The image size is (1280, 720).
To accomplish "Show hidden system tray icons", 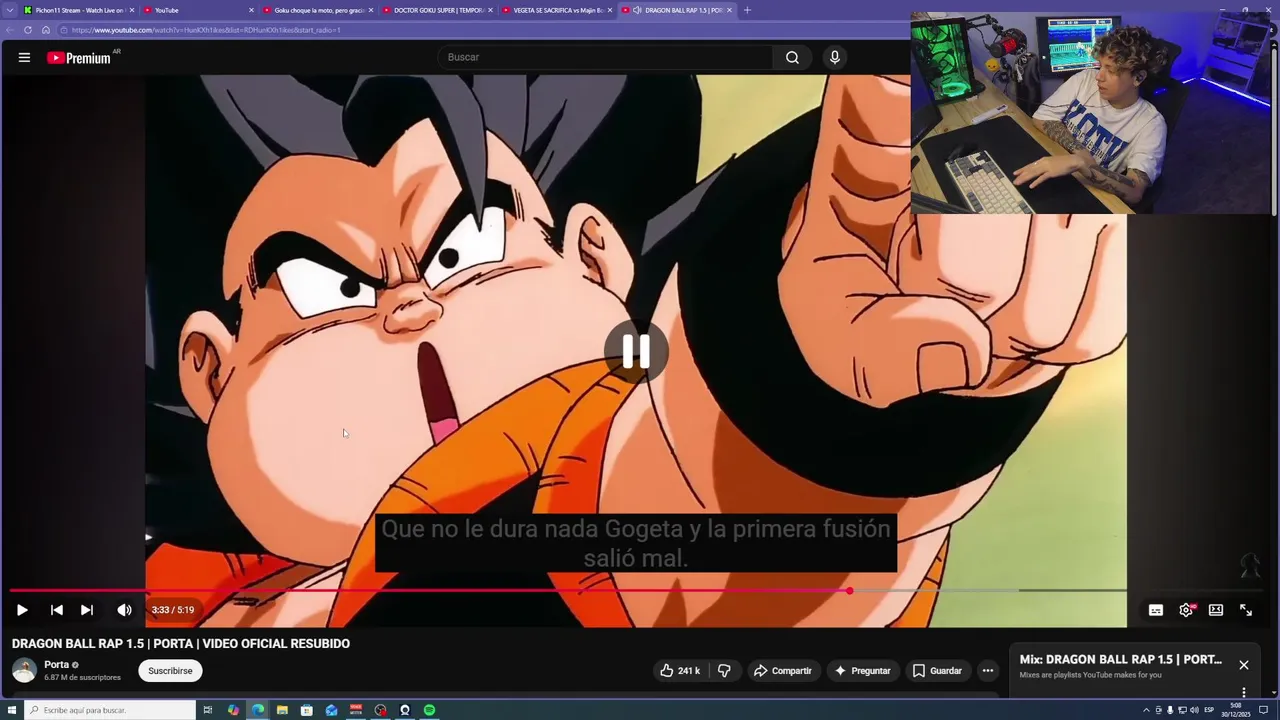I will click(x=1146, y=710).
